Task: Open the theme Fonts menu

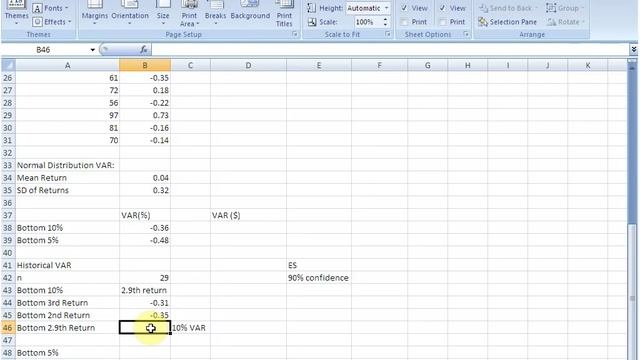Action: pos(50,8)
